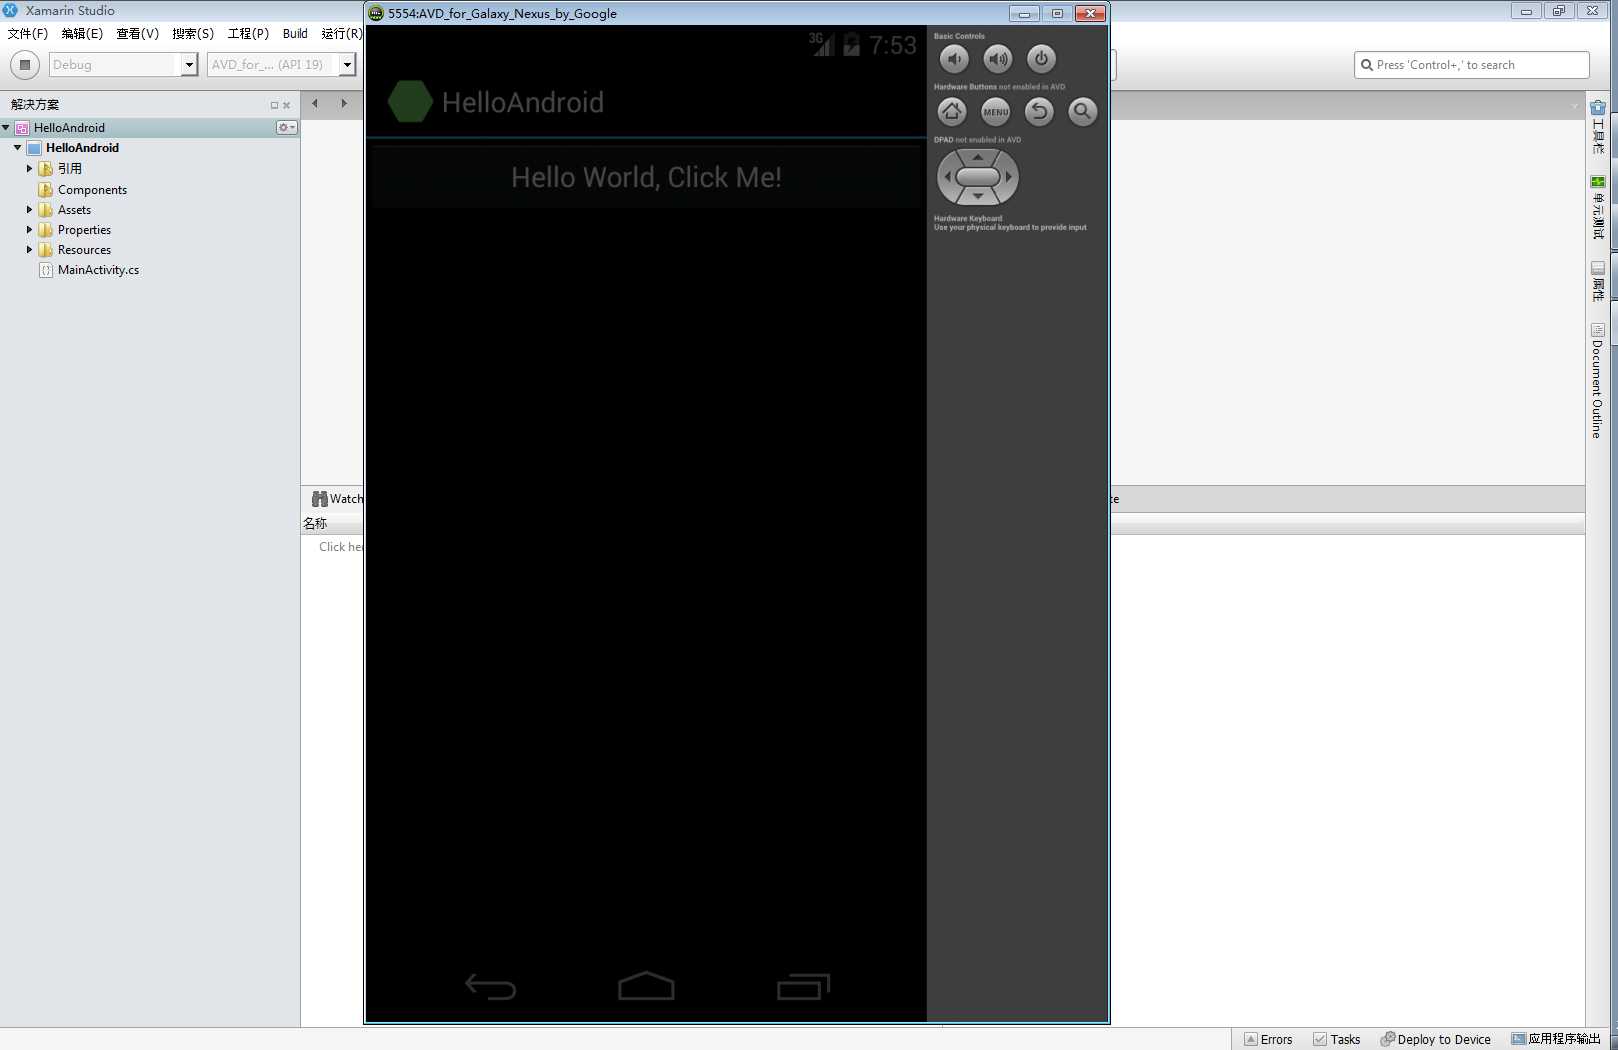
Task: Expand the Properties folder
Action: click(x=29, y=230)
